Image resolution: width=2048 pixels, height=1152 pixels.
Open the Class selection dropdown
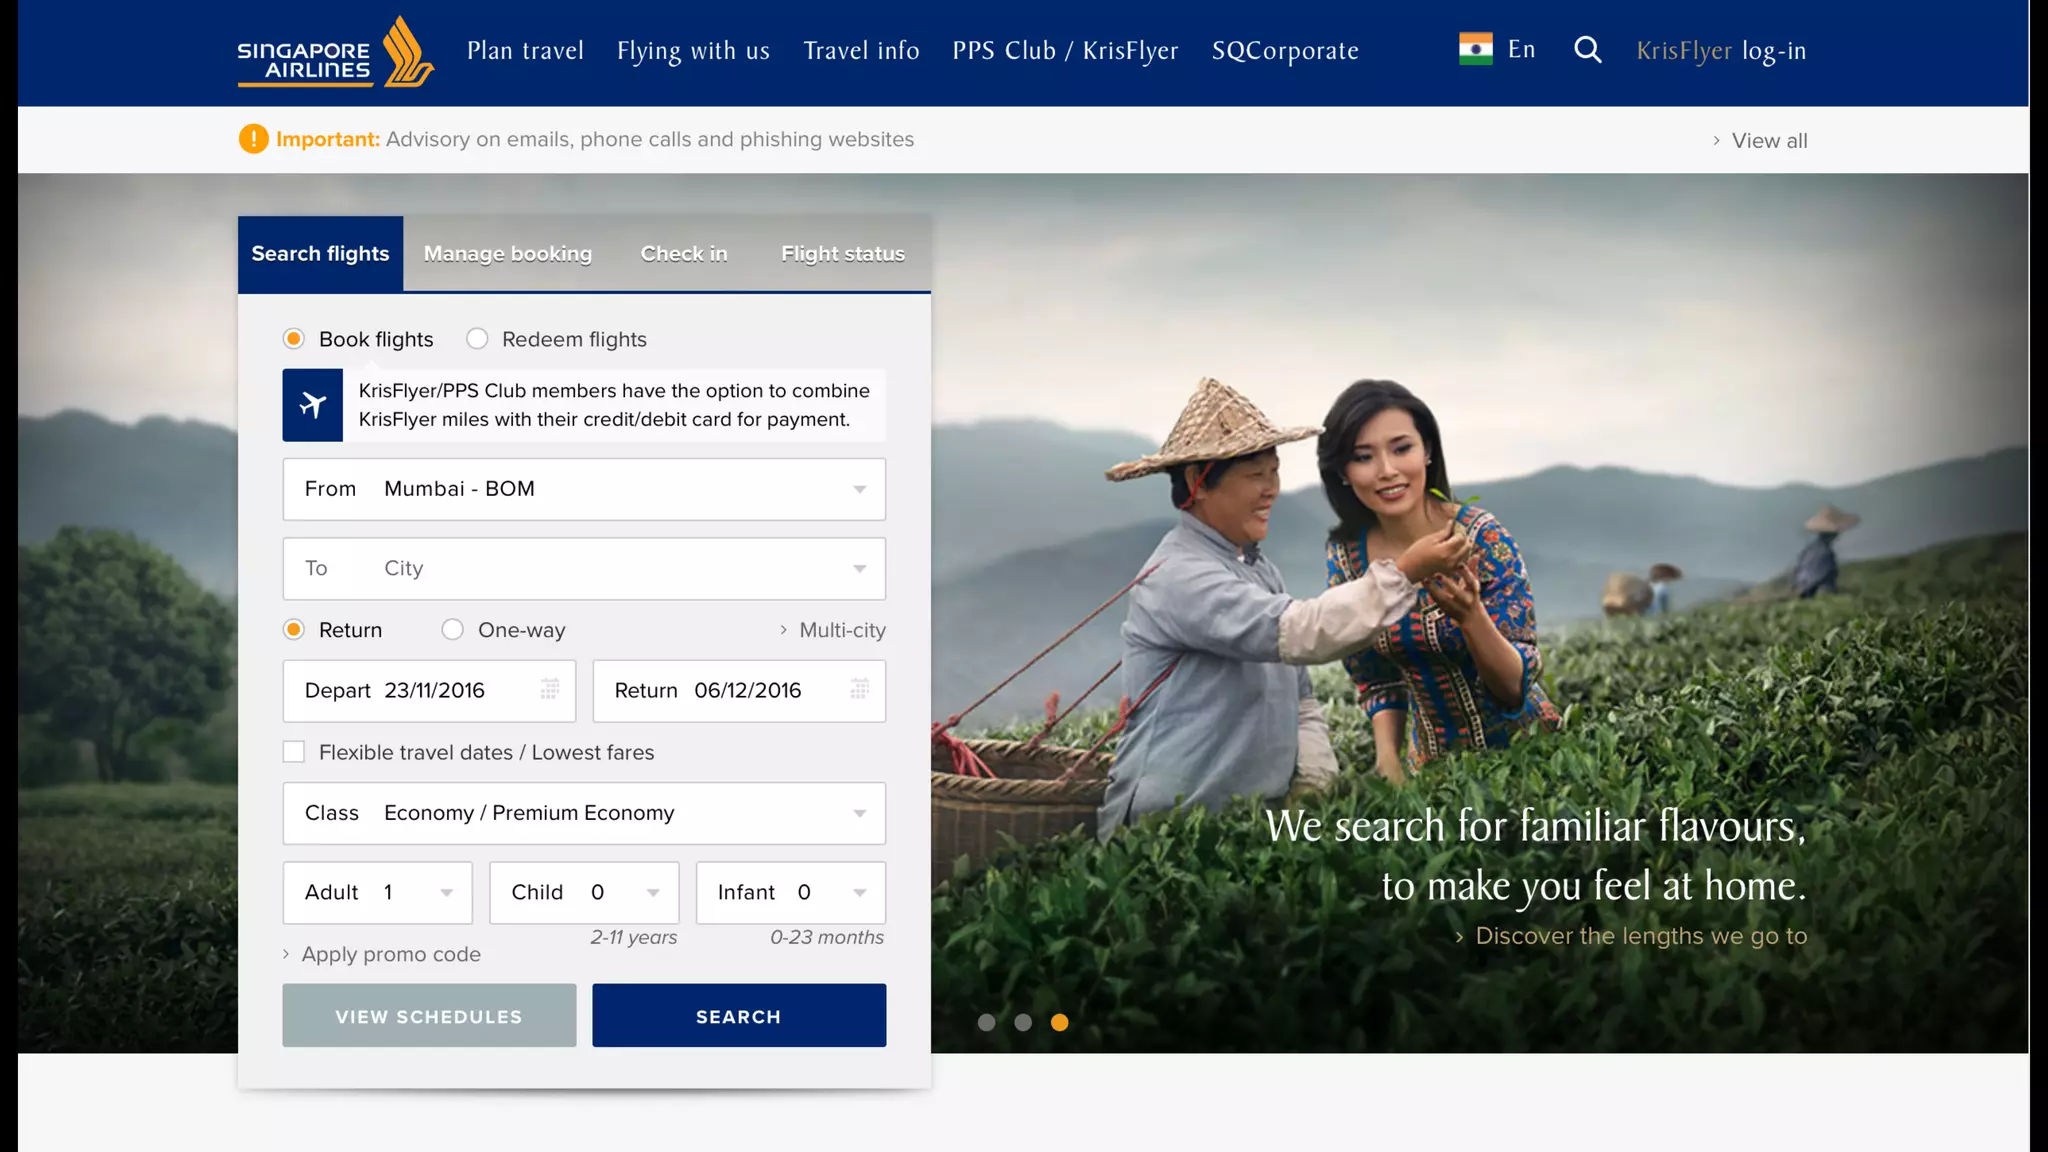pos(859,813)
